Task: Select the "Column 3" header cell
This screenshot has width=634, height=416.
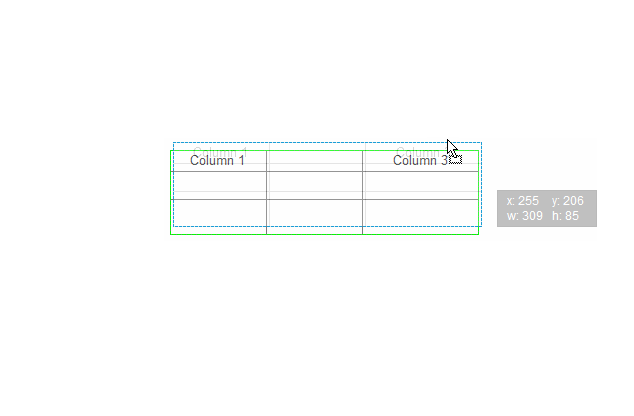Action: pyautogui.click(x=421, y=161)
